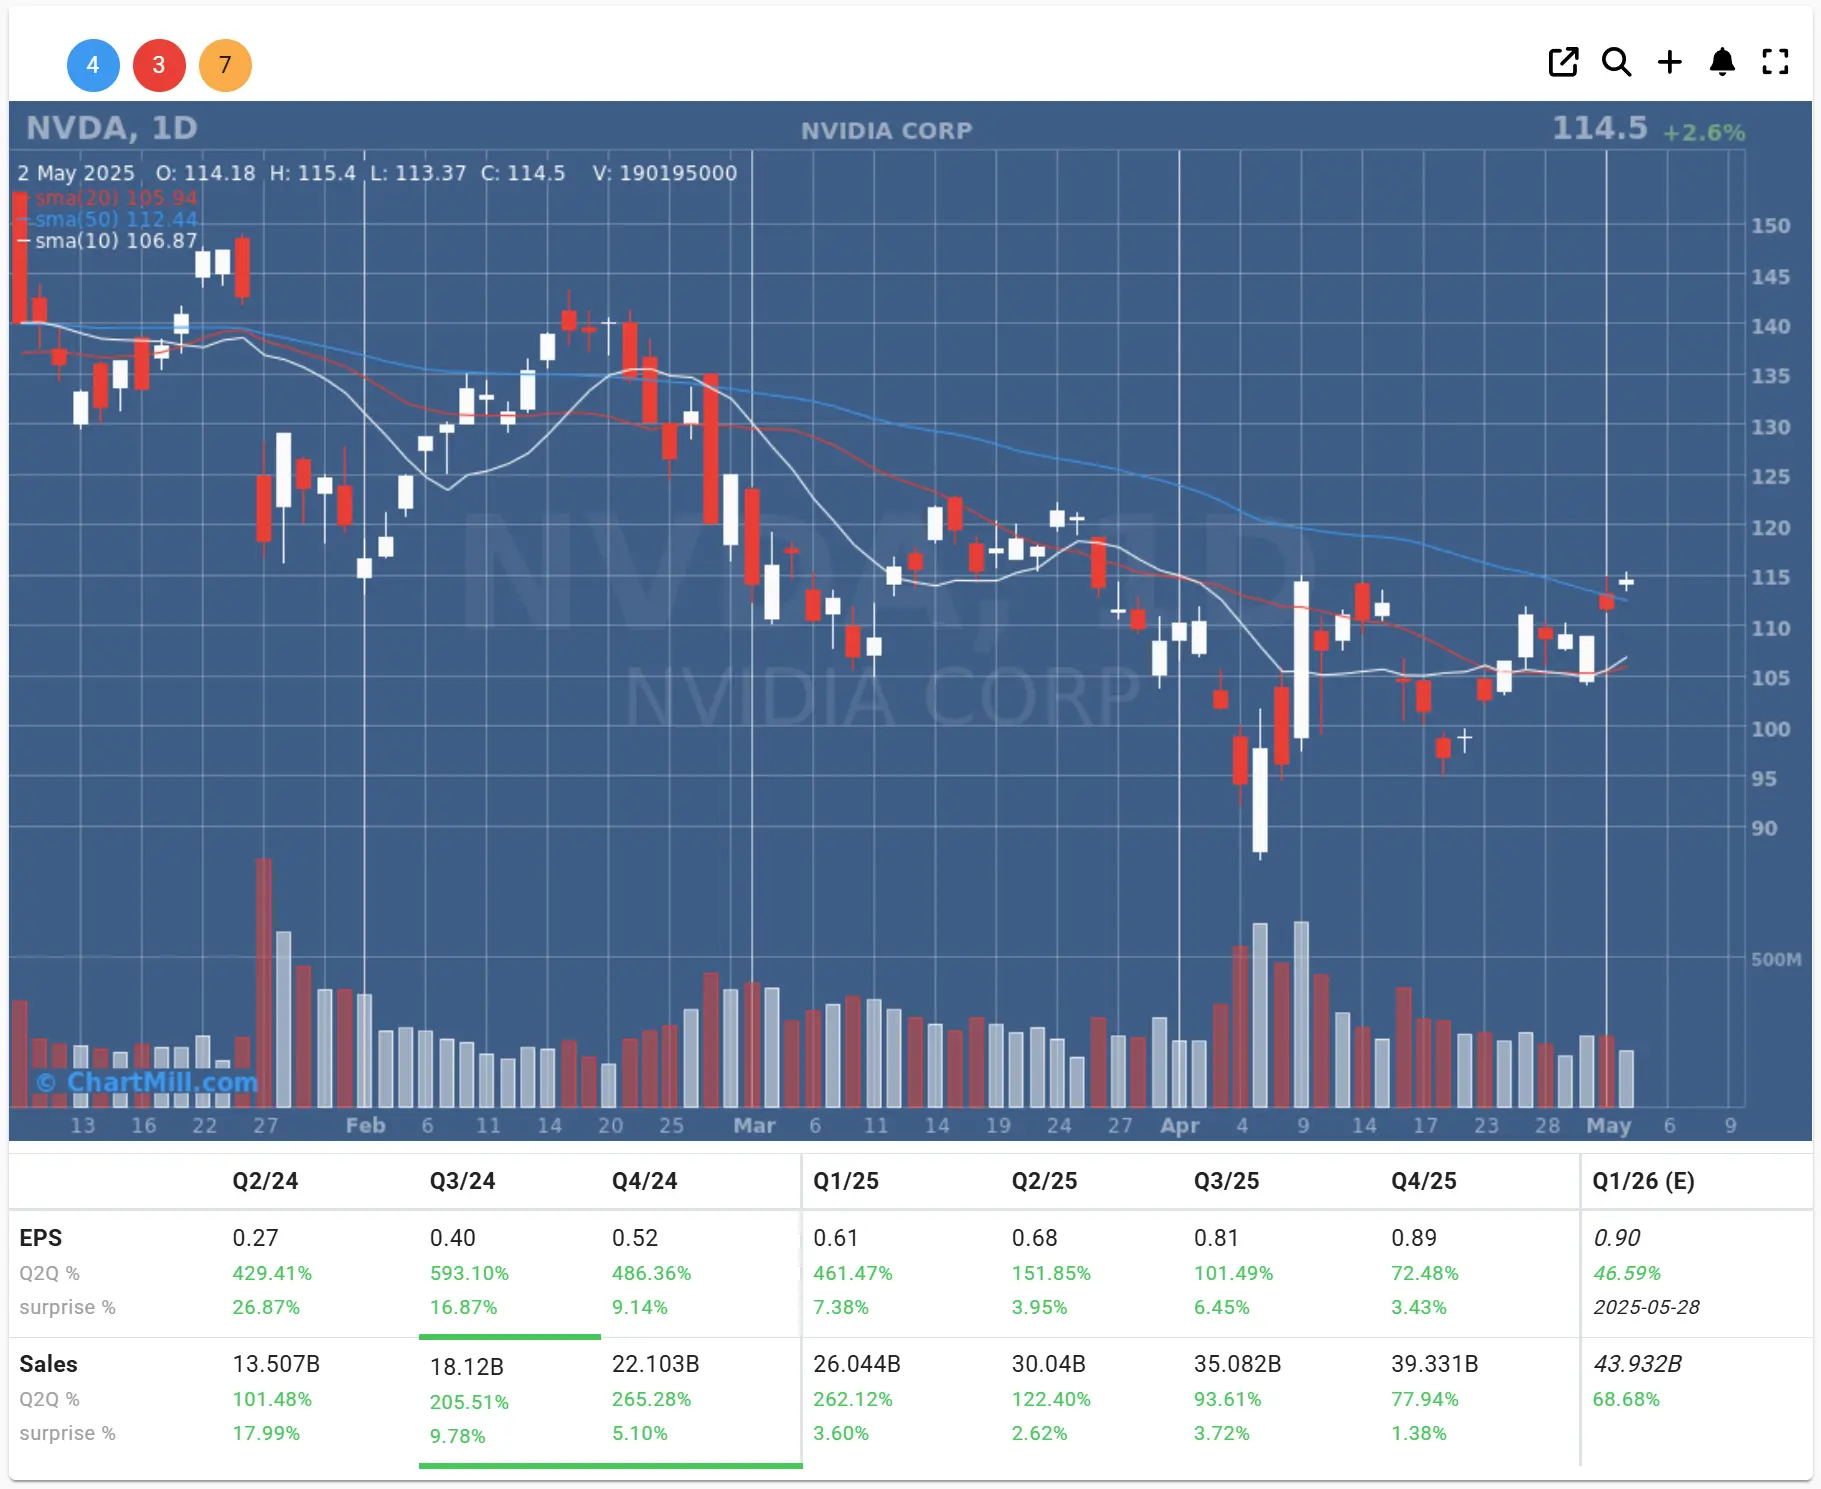Click EPS value 0.27

click(255, 1238)
